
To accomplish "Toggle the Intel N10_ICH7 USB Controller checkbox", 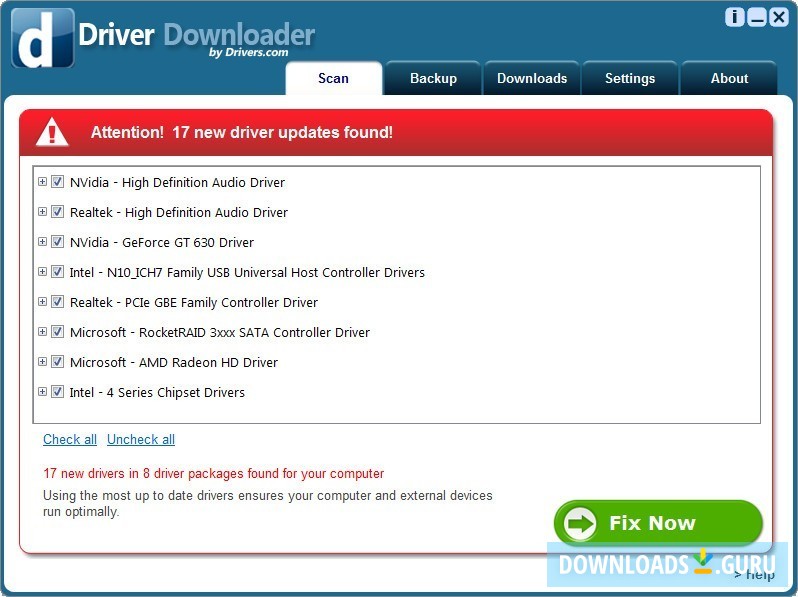I will 58,272.
